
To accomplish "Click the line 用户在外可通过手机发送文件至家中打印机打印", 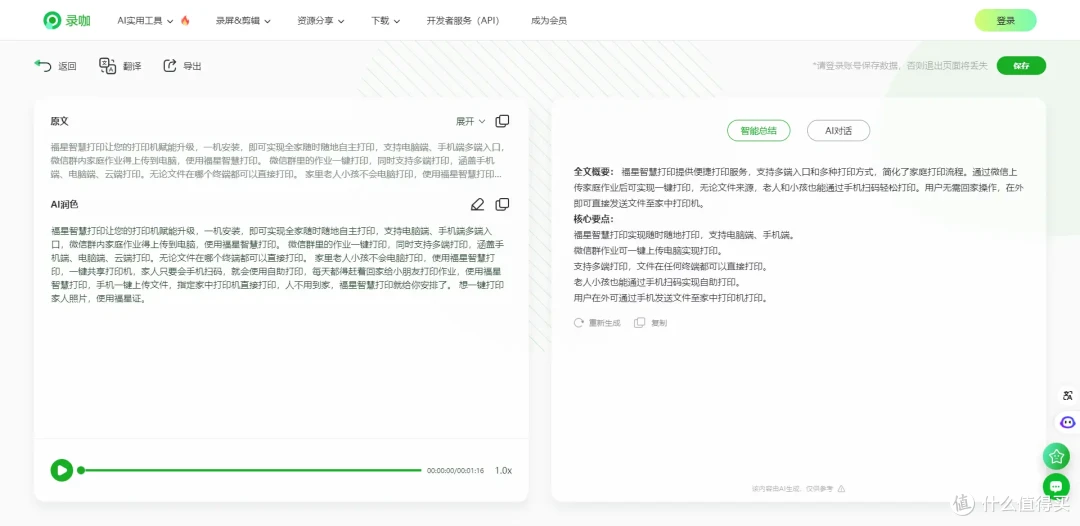I will [x=670, y=298].
